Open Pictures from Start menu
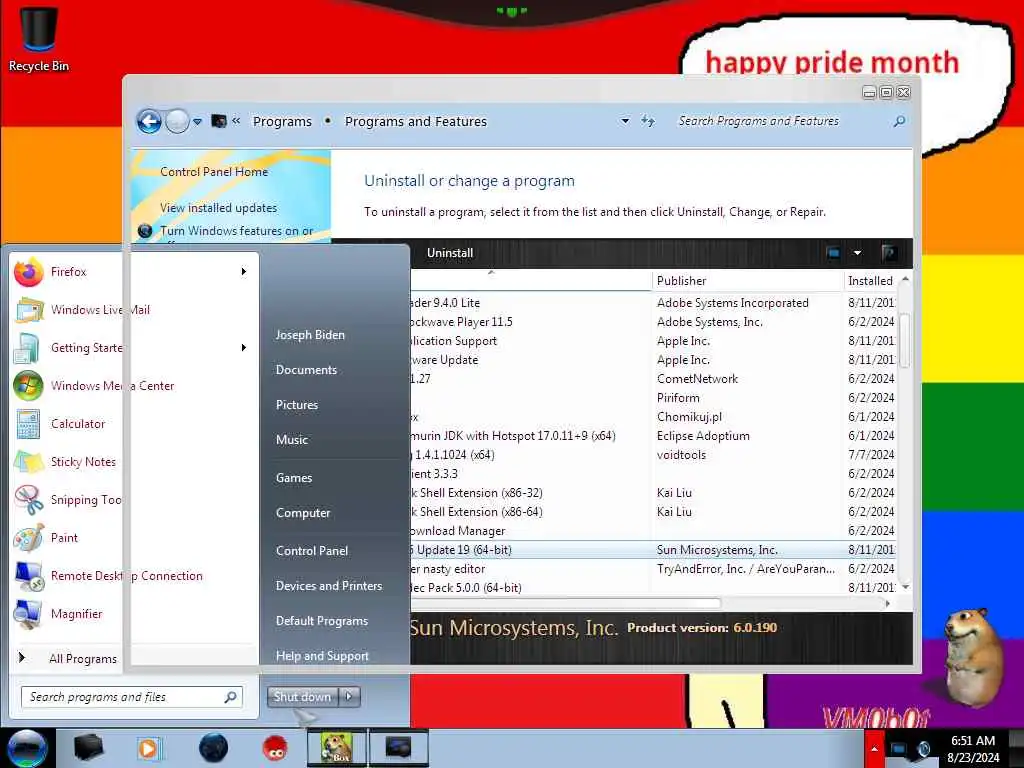The width and height of the screenshot is (1024, 768). click(297, 406)
